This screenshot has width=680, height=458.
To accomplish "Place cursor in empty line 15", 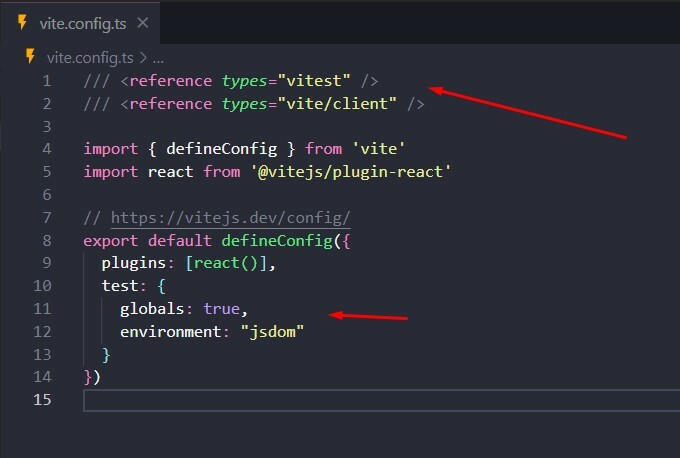I will pyautogui.click(x=382, y=400).
